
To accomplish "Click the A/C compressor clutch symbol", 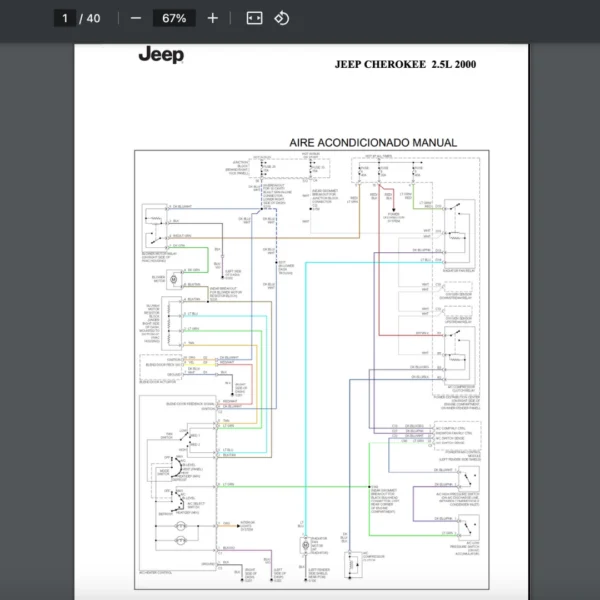I will coord(353,565).
